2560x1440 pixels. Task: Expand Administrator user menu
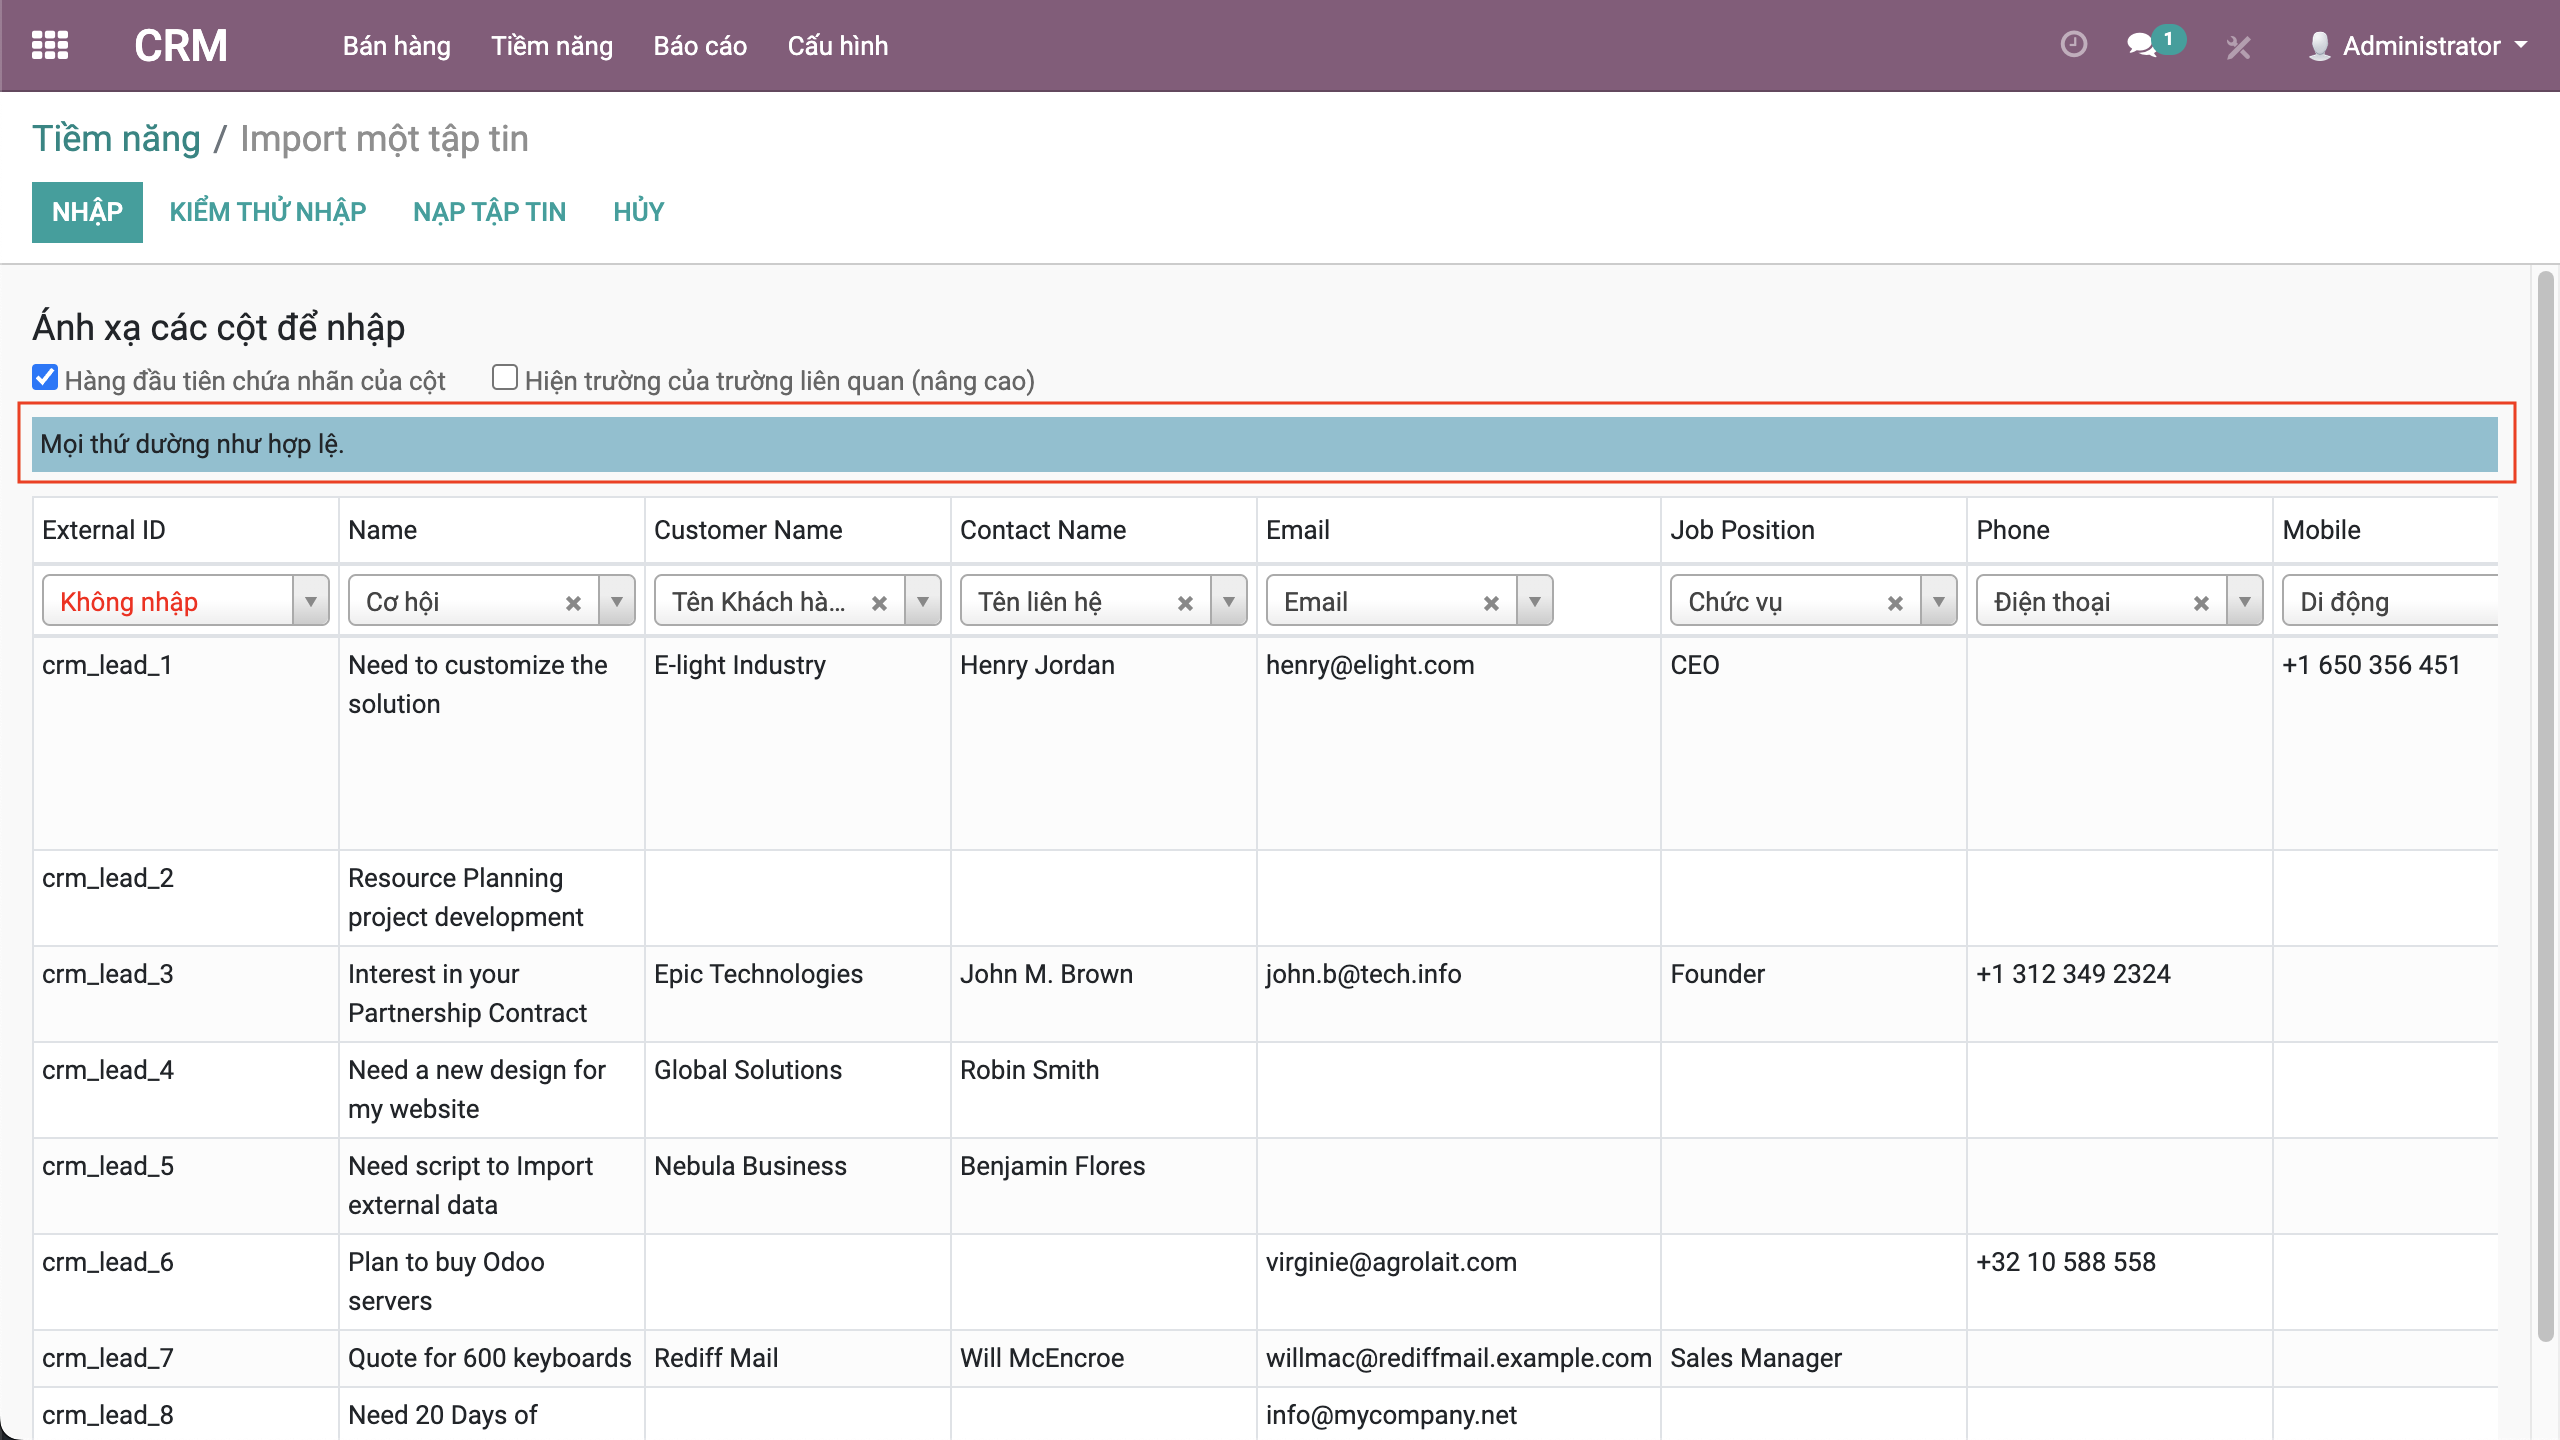tap(2420, 46)
